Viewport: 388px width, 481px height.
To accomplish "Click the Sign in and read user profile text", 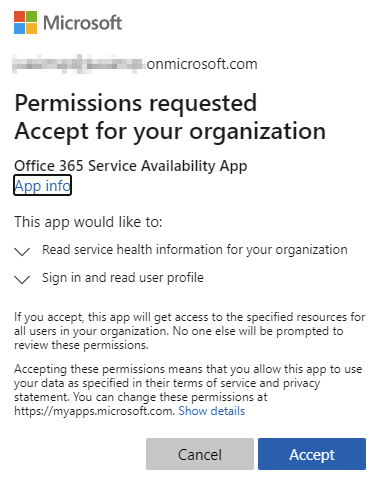I will [123, 278].
